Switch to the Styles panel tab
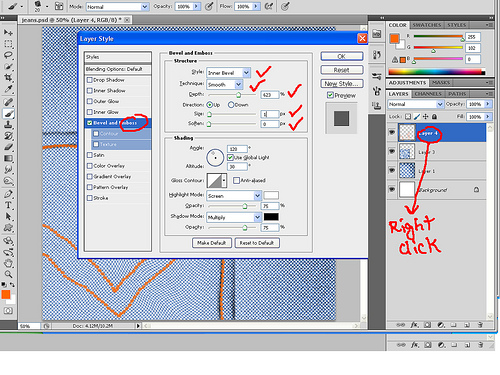 (457, 25)
